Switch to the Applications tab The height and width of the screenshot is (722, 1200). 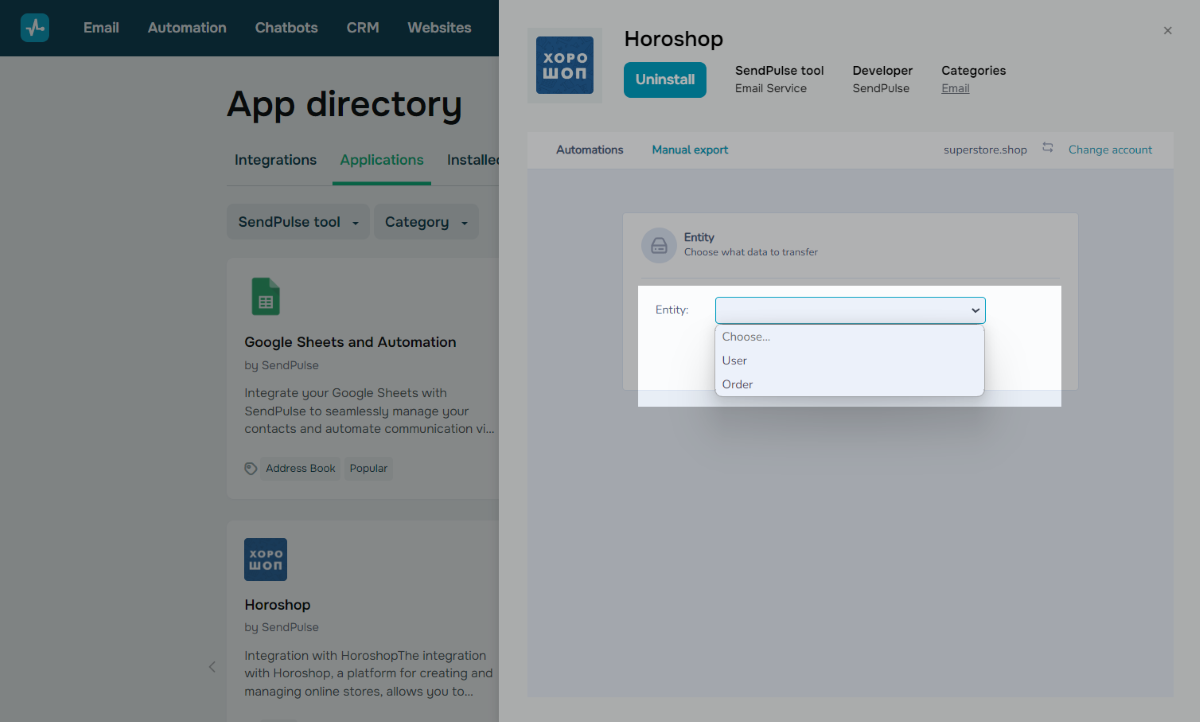click(382, 160)
